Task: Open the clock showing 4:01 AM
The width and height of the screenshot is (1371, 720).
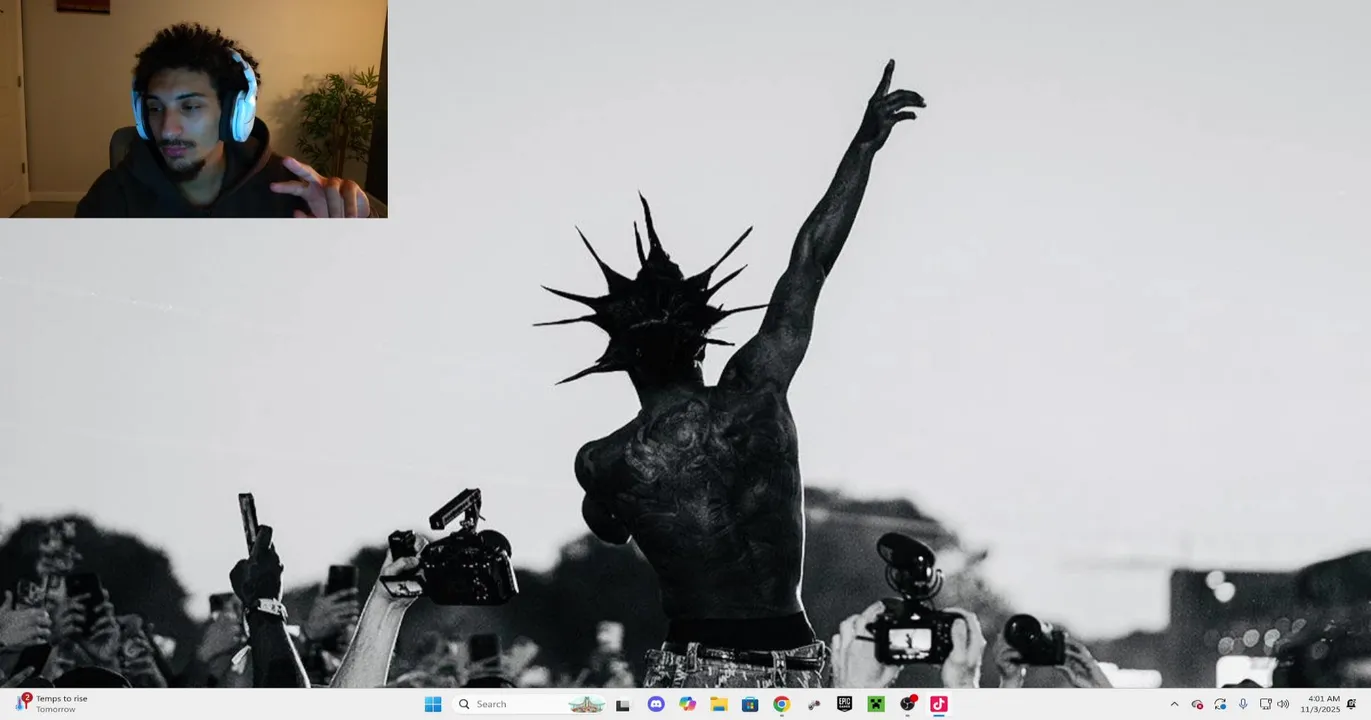Action: click(x=1320, y=704)
